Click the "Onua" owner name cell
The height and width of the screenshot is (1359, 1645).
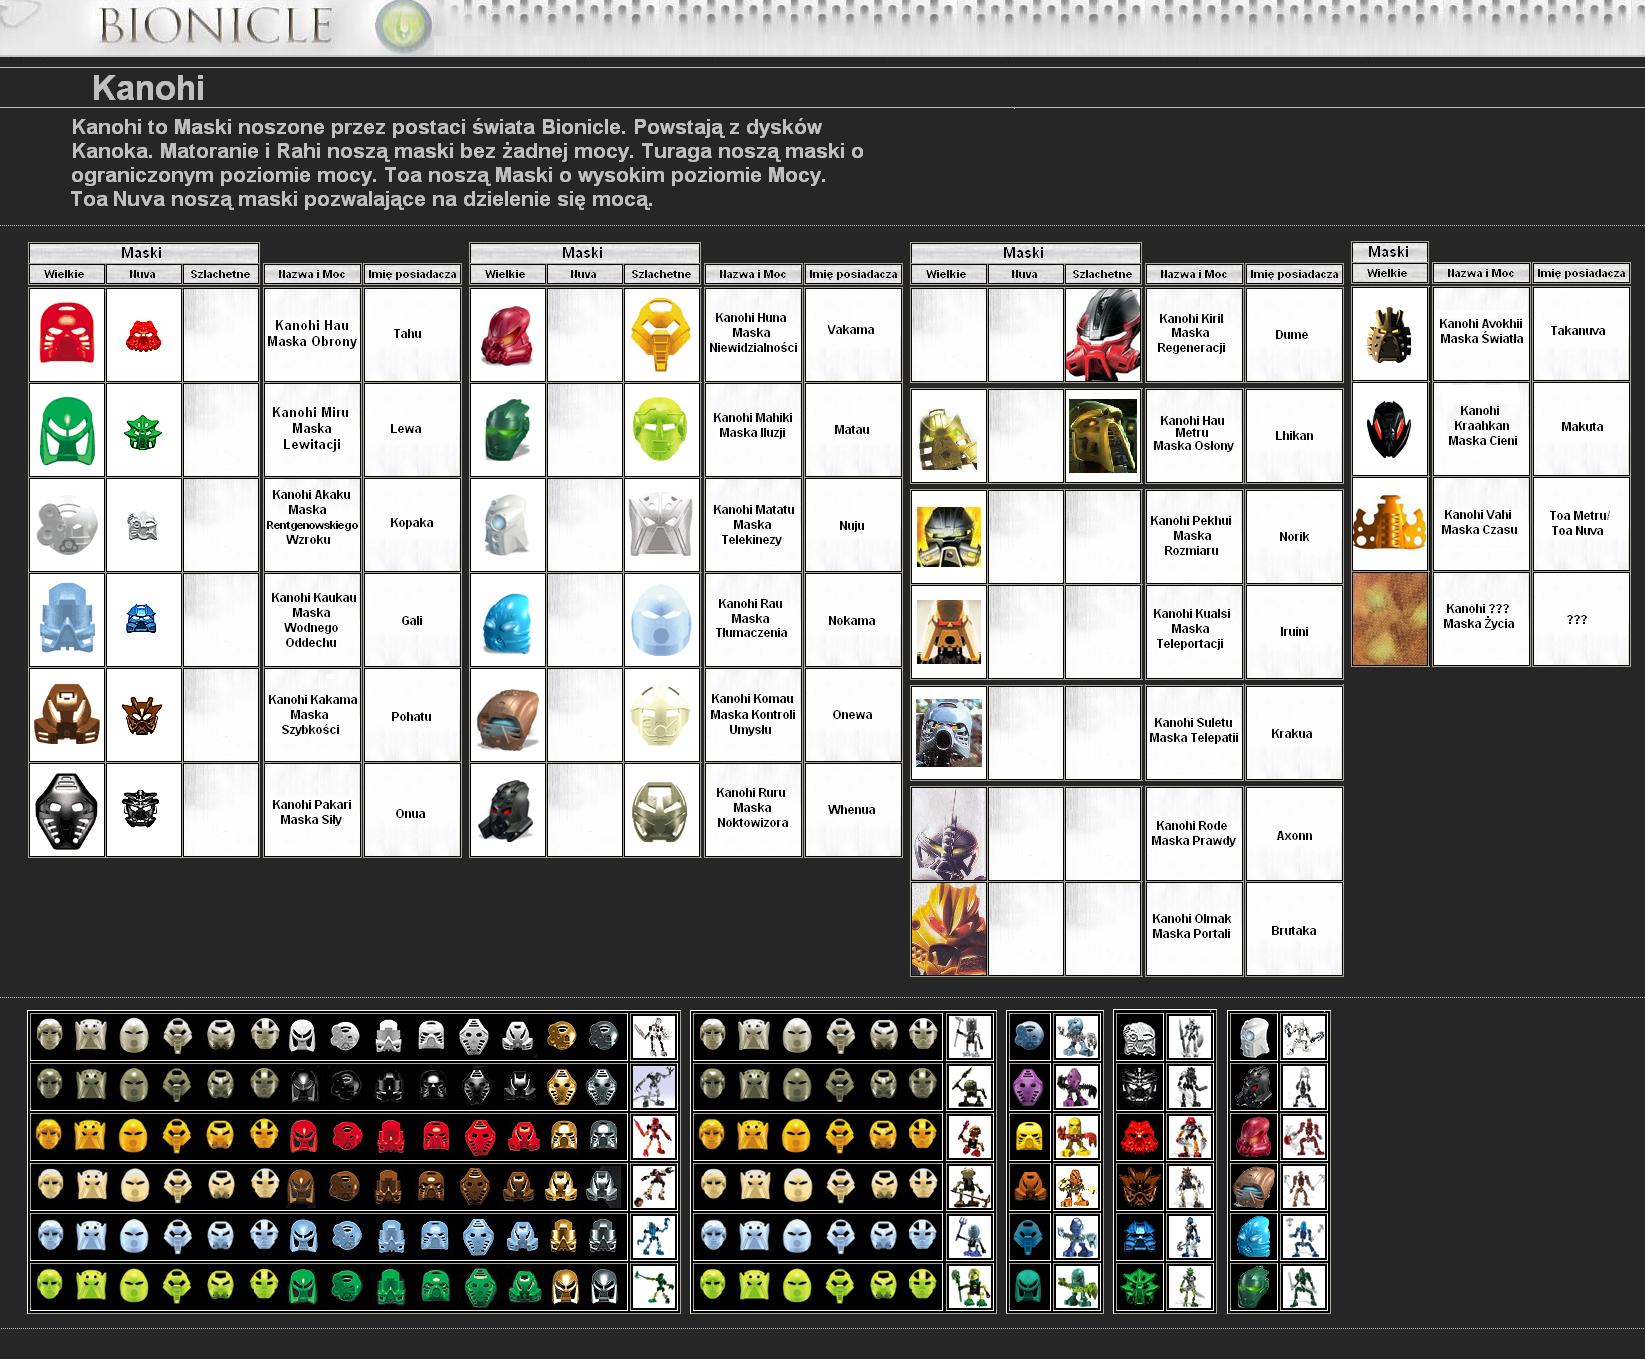coord(411,810)
